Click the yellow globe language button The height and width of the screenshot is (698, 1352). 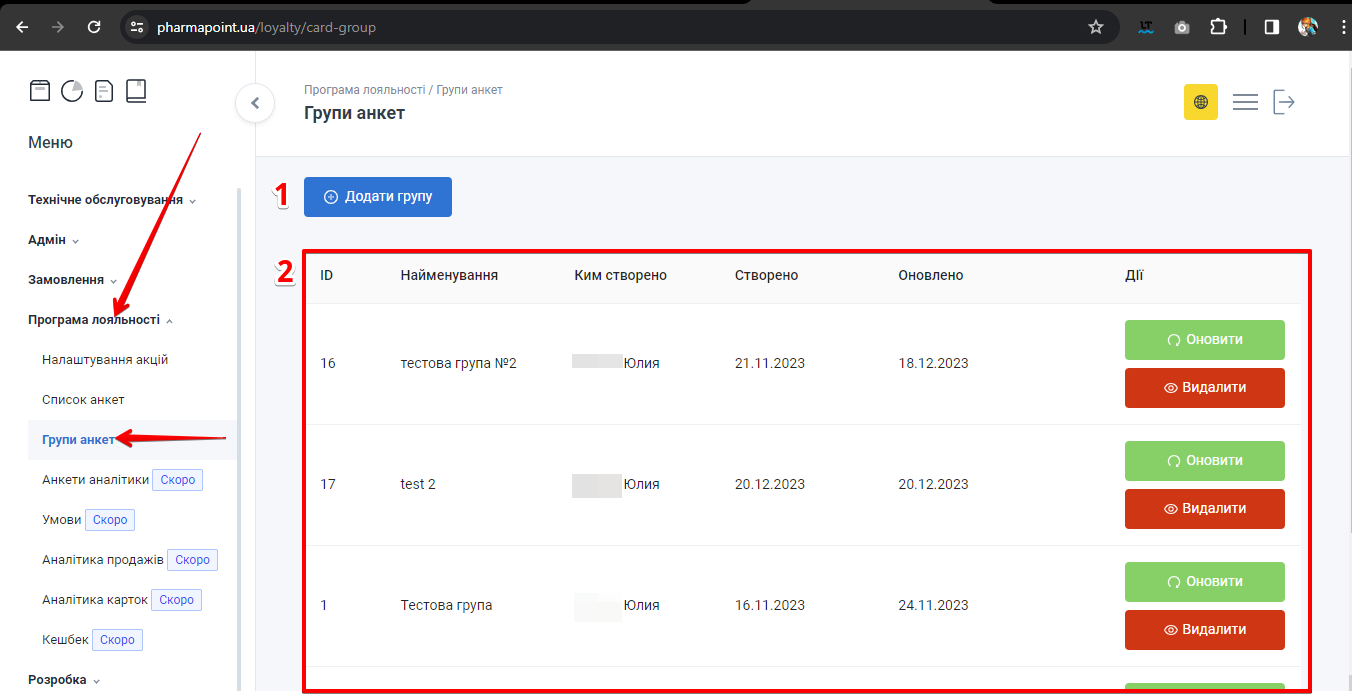(x=1200, y=102)
